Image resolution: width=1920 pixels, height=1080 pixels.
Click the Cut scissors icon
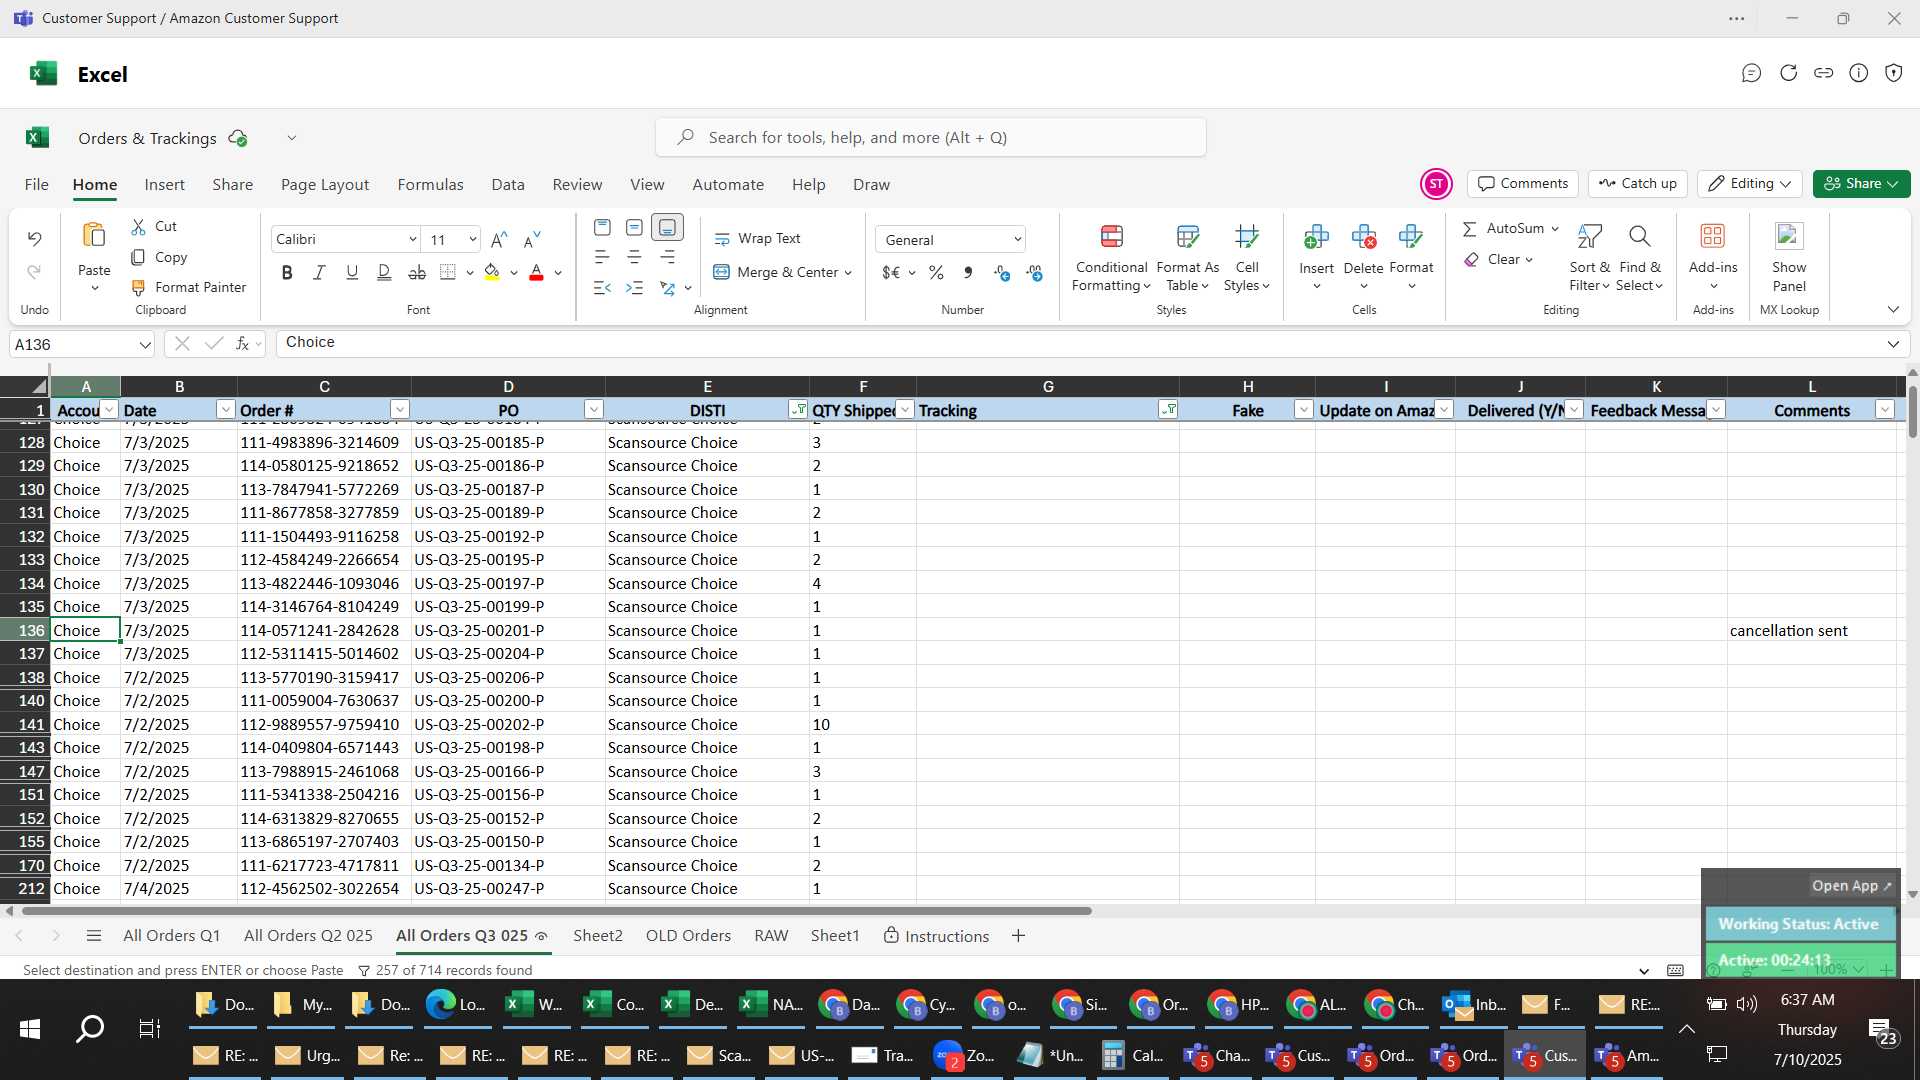coord(139,227)
